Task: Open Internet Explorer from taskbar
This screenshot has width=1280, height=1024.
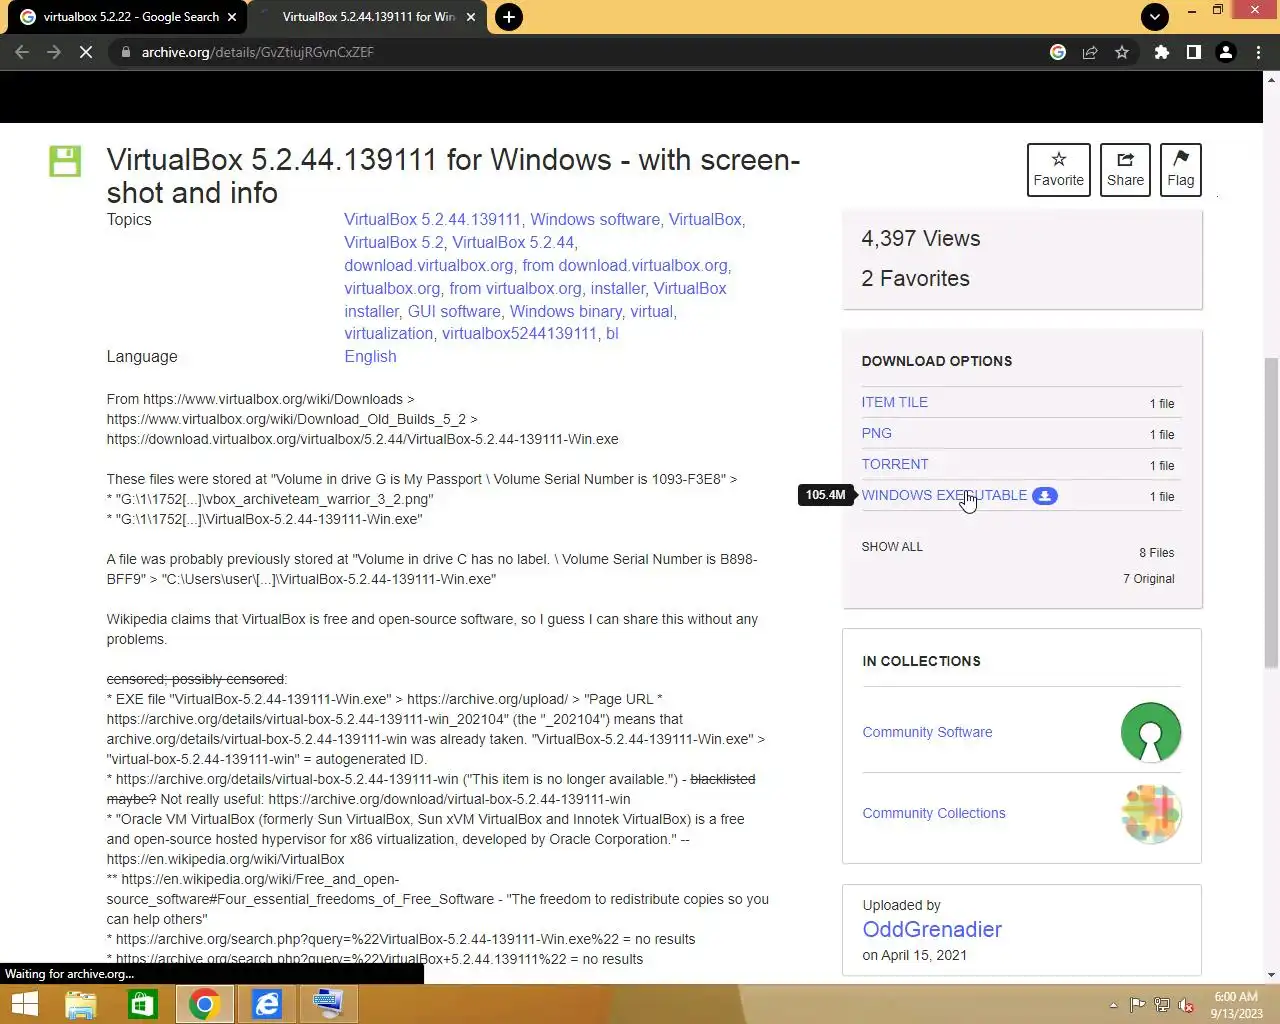Action: 267,1004
